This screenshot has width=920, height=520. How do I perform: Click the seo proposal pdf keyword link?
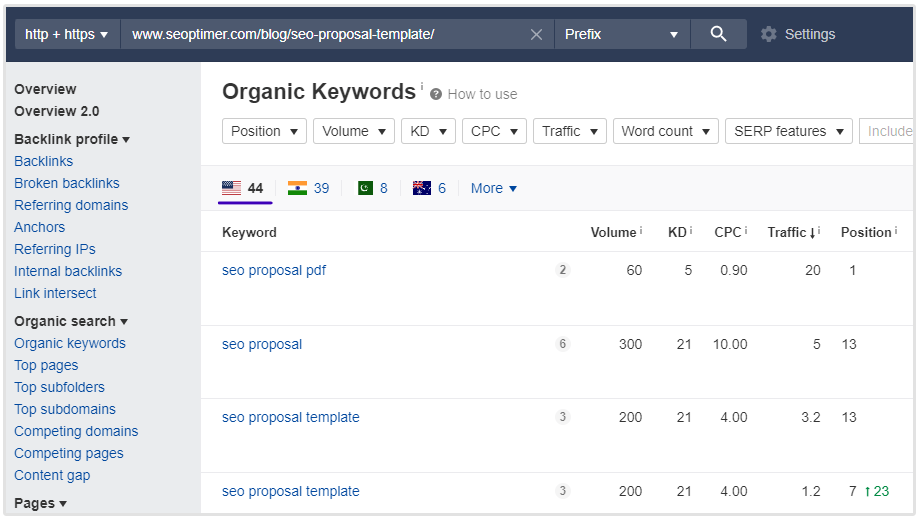274,270
